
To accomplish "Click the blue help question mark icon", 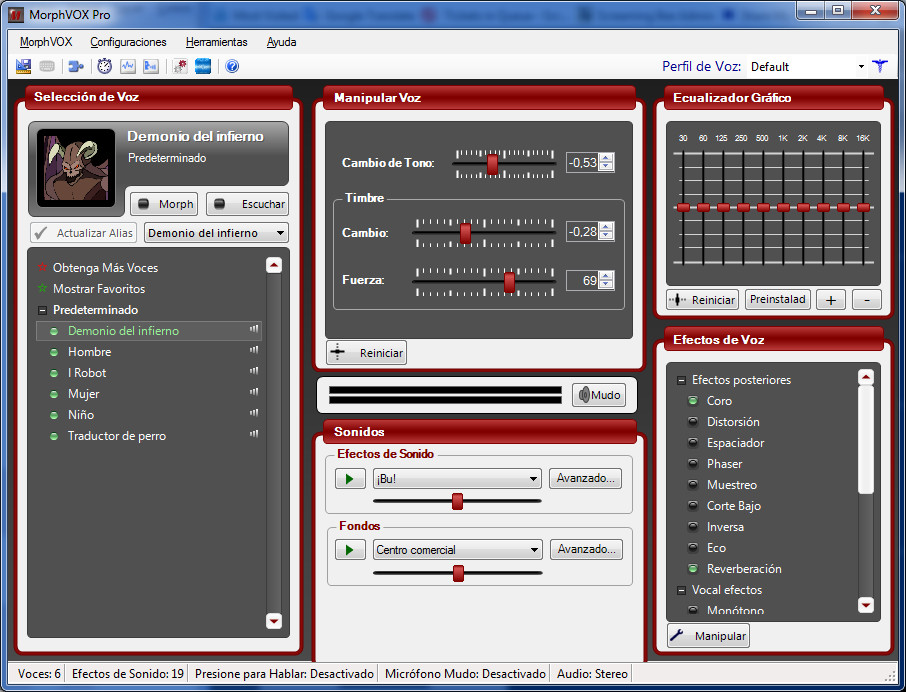I will [232, 67].
